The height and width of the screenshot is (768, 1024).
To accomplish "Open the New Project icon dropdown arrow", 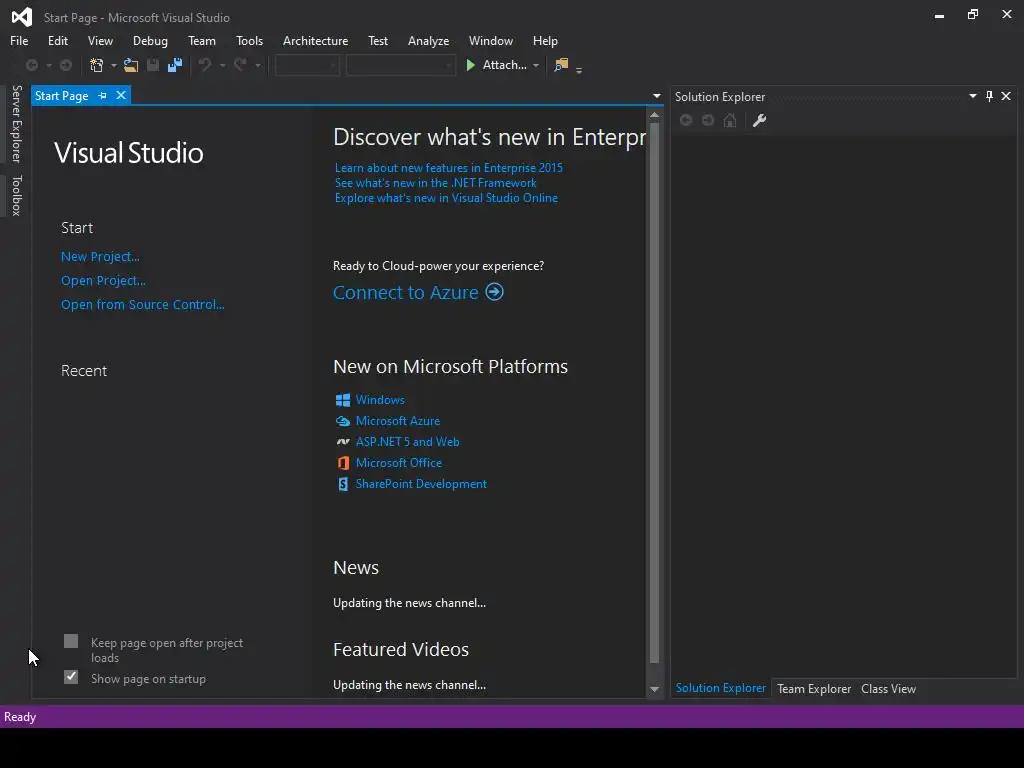I will coord(114,65).
